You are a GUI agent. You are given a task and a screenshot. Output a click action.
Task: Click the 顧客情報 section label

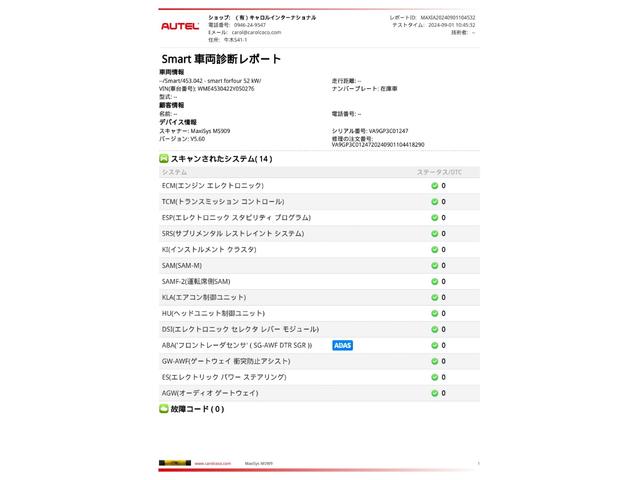(x=171, y=105)
